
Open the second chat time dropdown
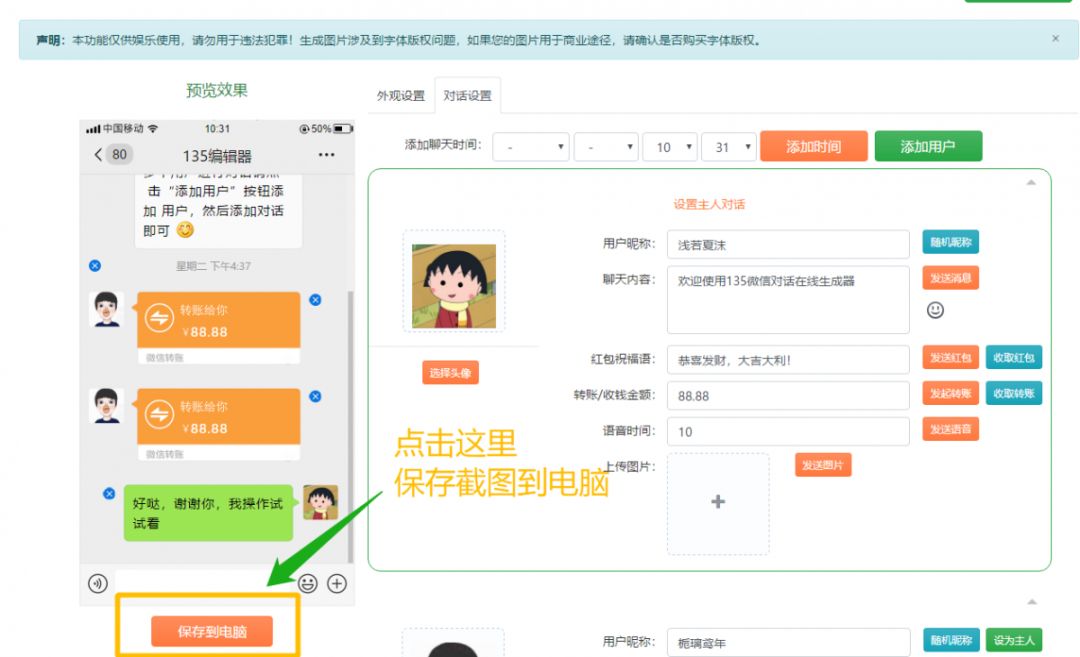click(x=607, y=147)
